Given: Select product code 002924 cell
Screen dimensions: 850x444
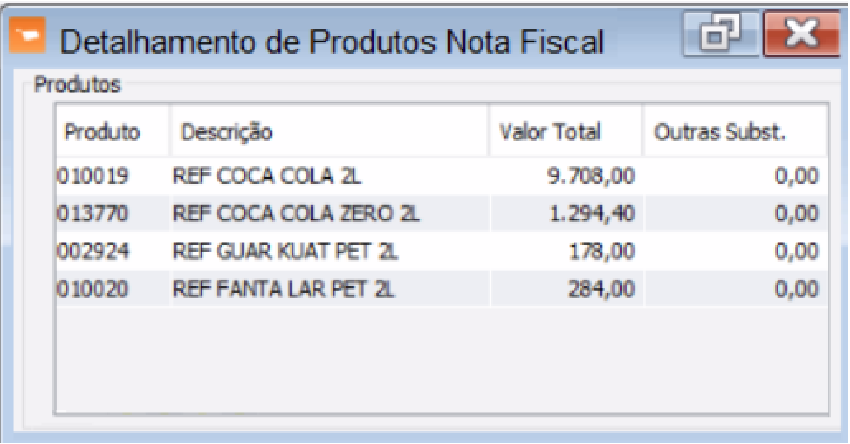Looking at the screenshot, I should 84,250.
